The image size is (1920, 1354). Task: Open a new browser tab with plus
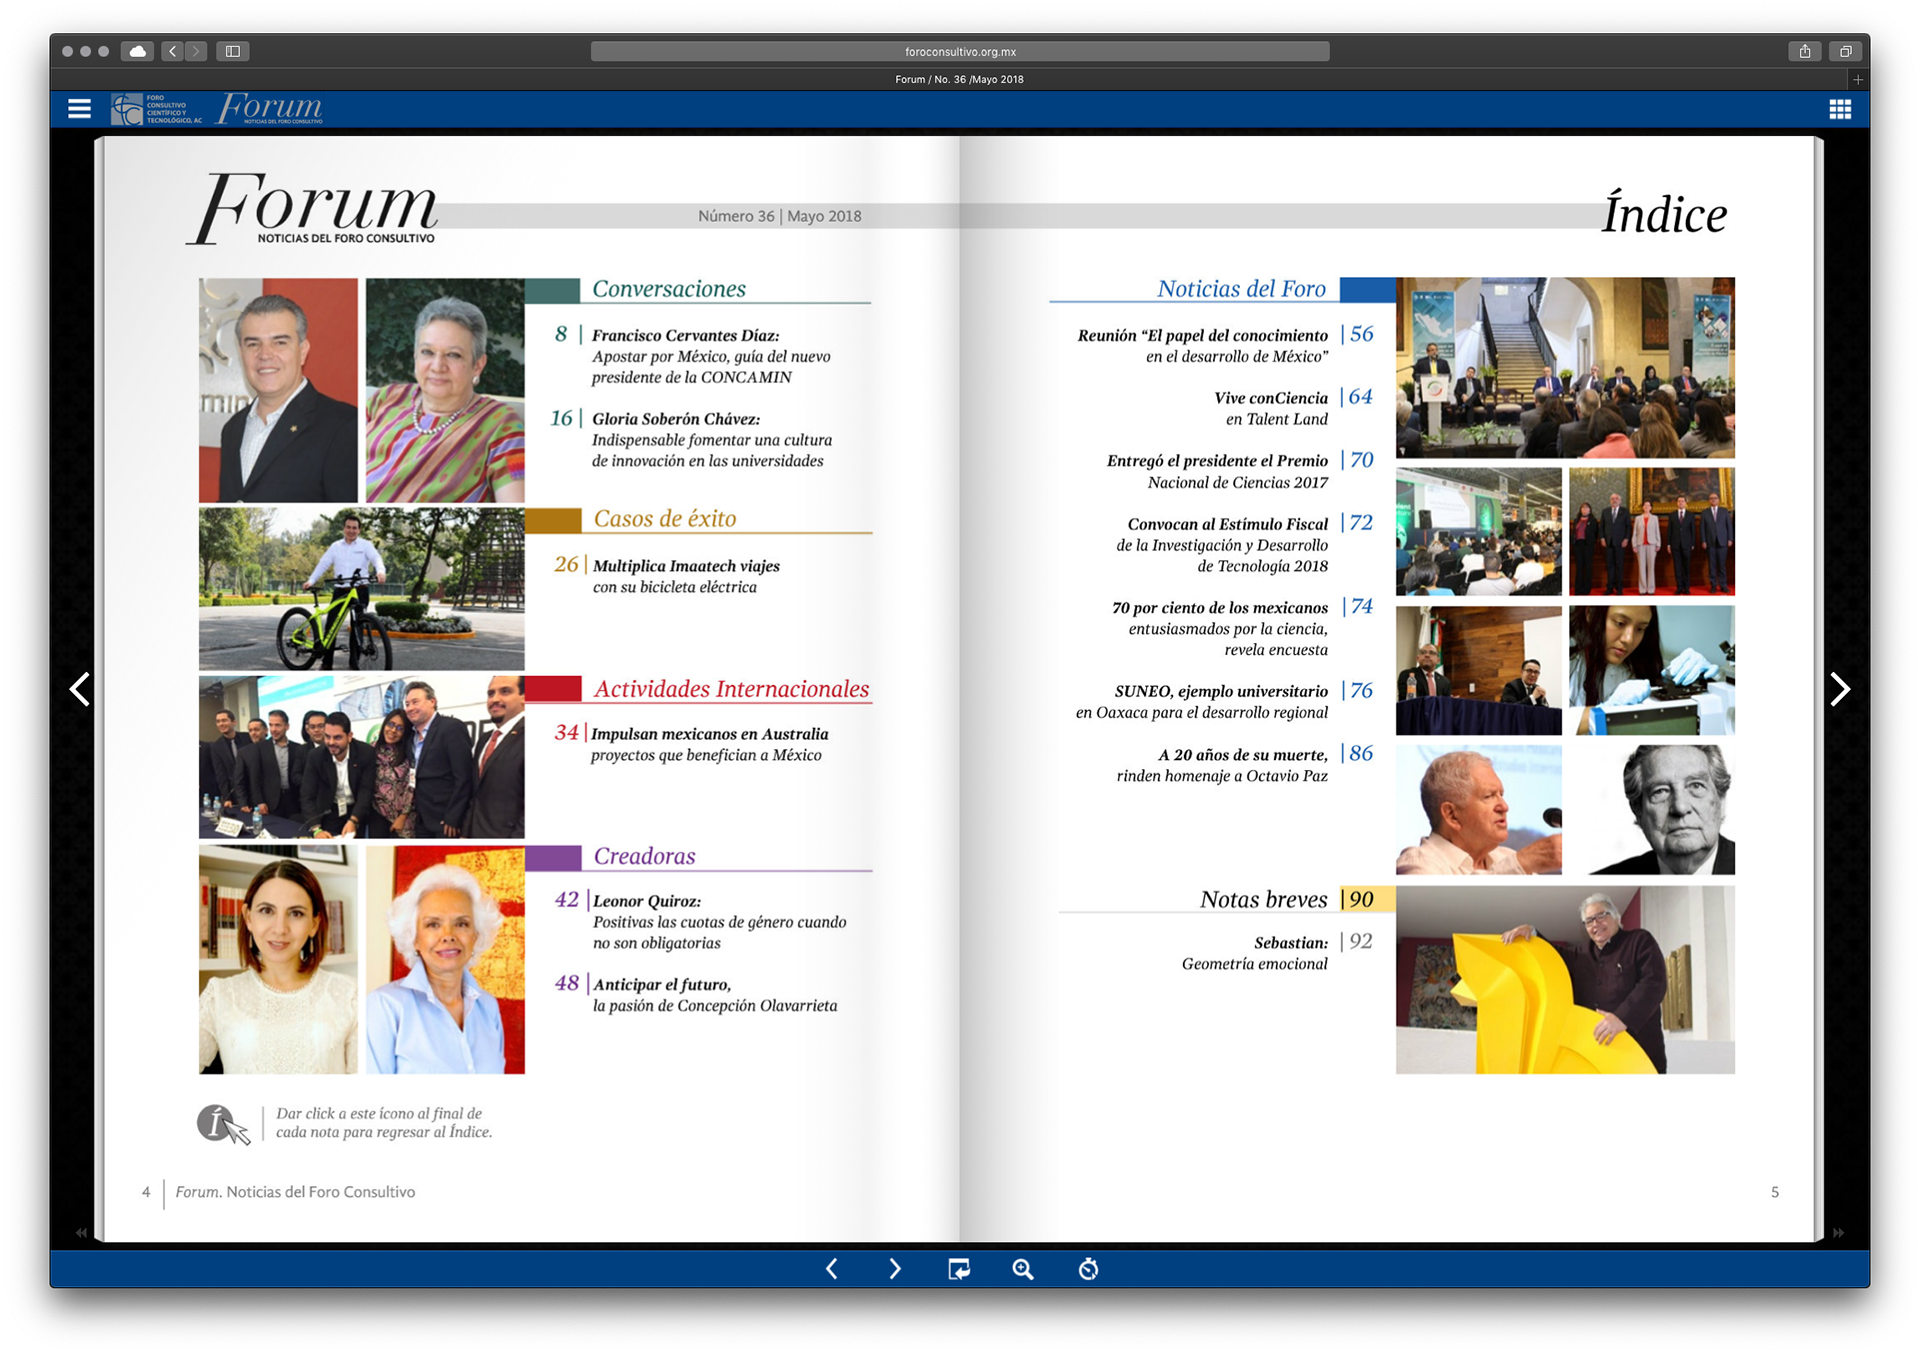[x=1858, y=79]
